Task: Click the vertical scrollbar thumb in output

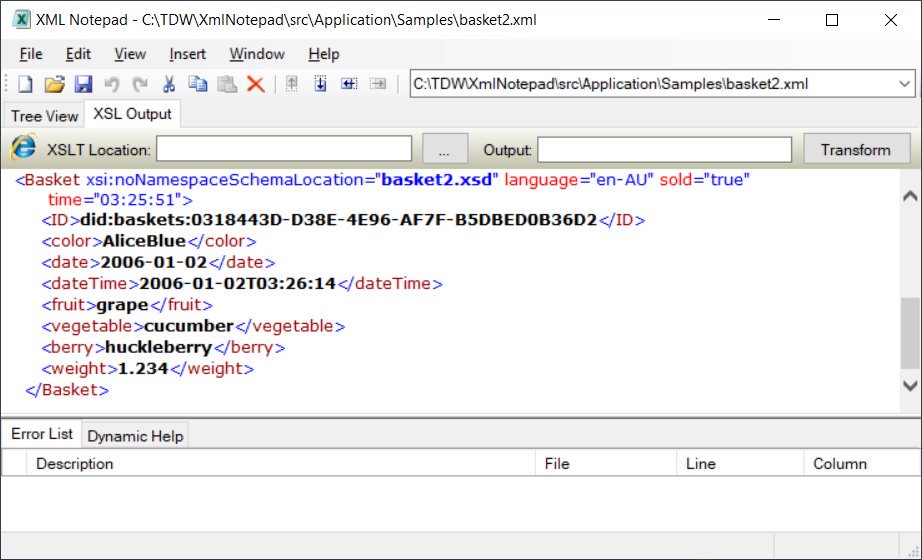Action: coord(910,334)
